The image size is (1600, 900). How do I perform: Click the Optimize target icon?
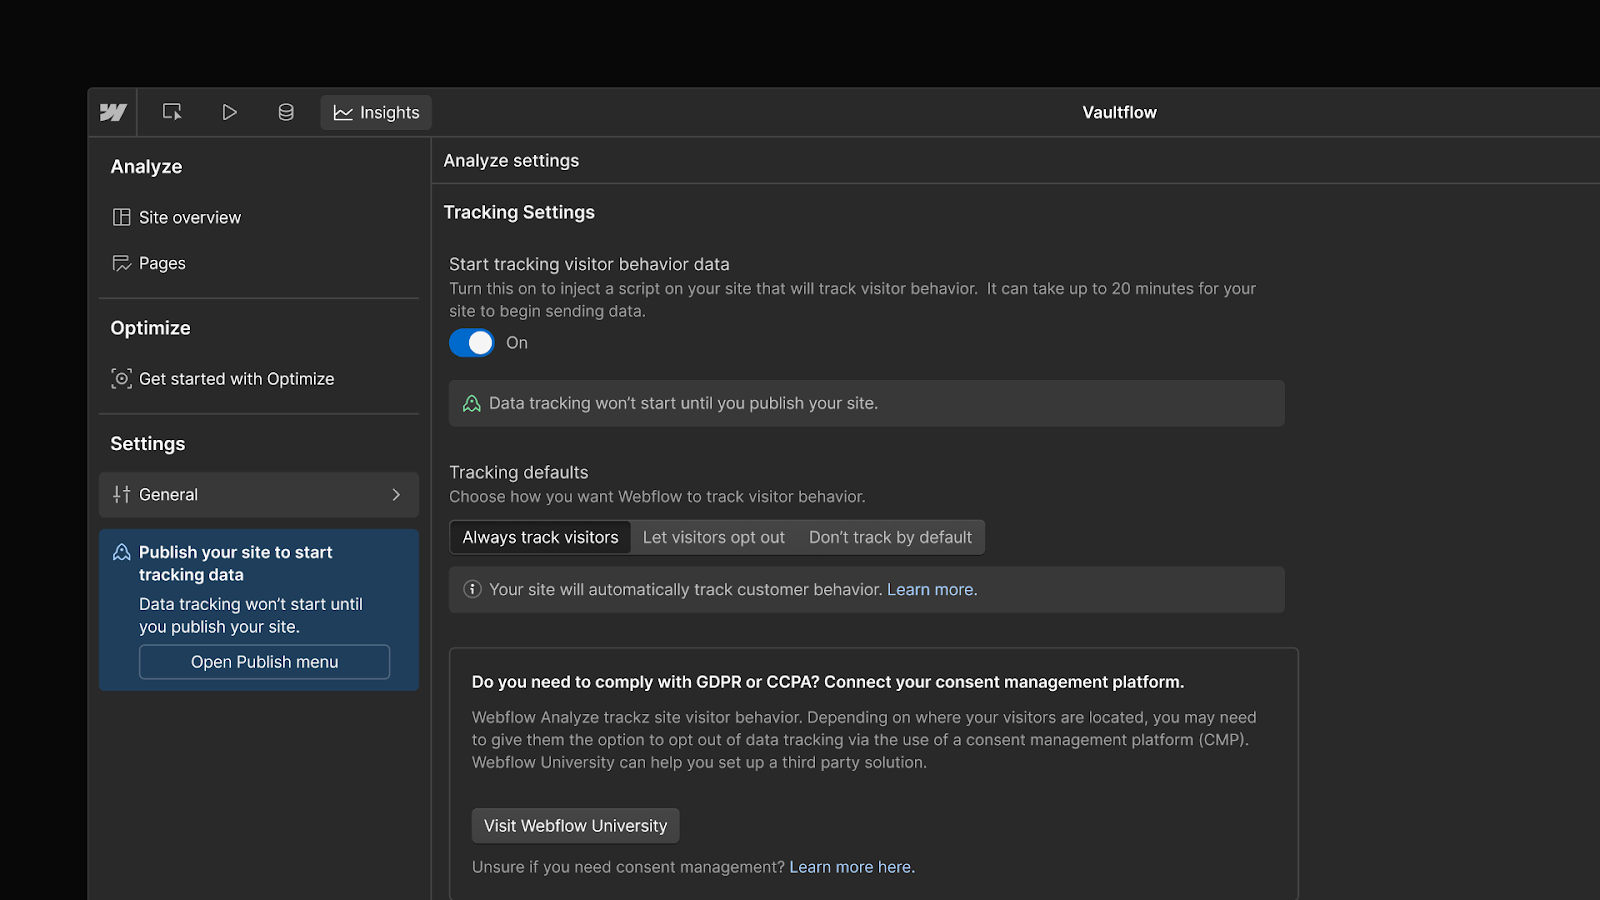[122, 379]
